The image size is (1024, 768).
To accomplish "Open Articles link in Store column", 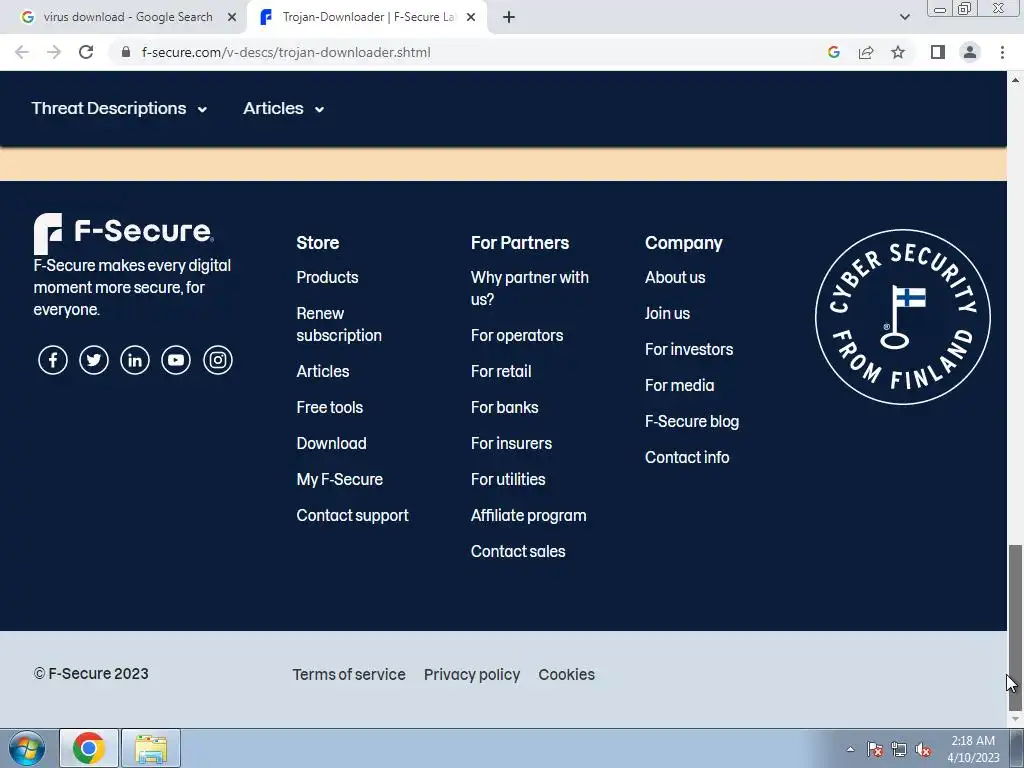I will click(x=323, y=372).
